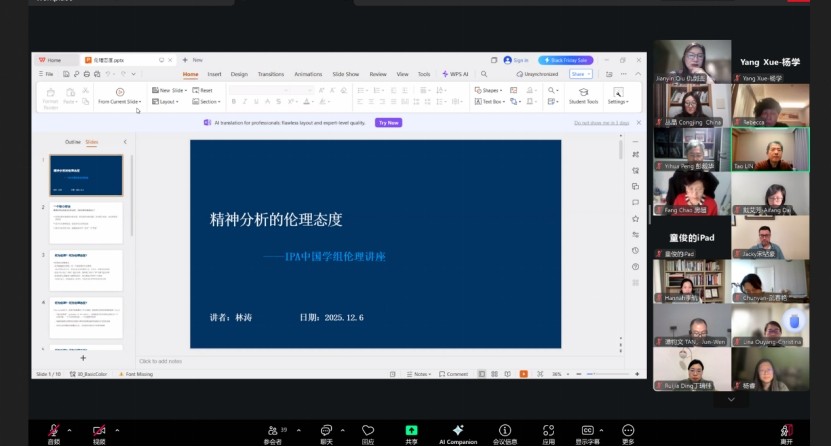Open the chat (聊天) panel
This screenshot has width=831, height=447.
tap(326, 430)
